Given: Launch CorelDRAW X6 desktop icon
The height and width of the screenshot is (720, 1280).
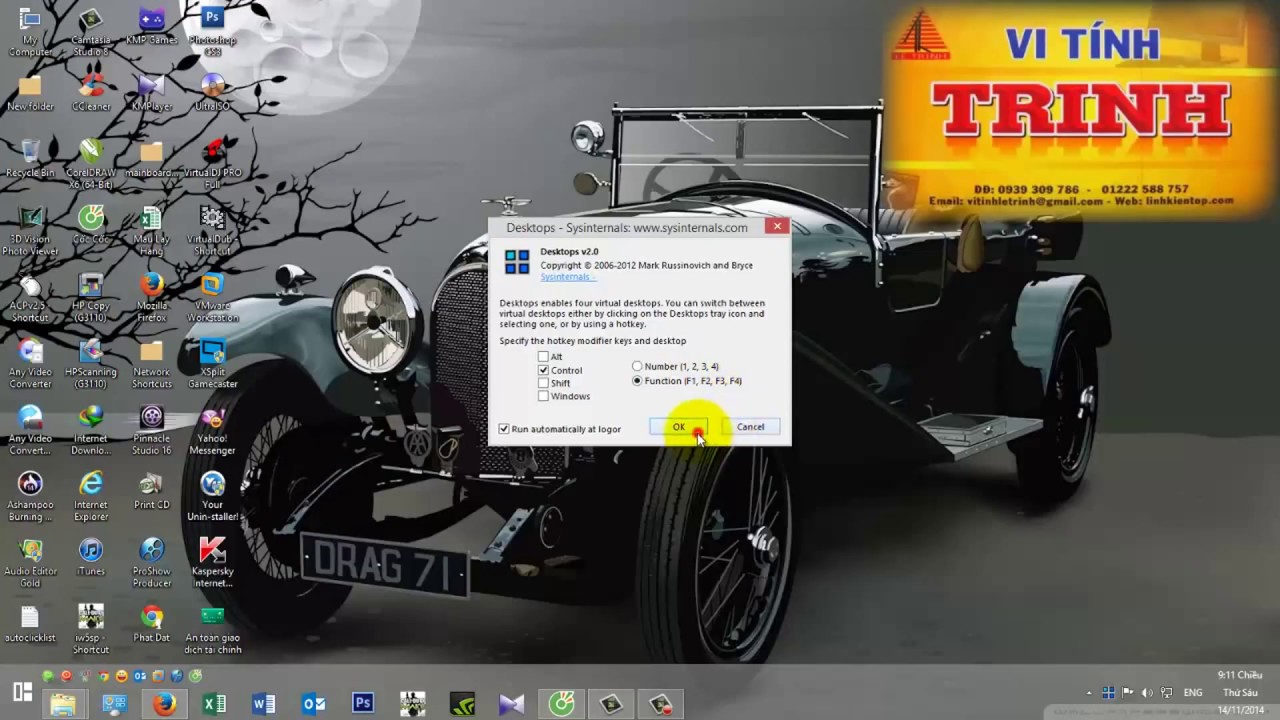Looking at the screenshot, I should 91,163.
